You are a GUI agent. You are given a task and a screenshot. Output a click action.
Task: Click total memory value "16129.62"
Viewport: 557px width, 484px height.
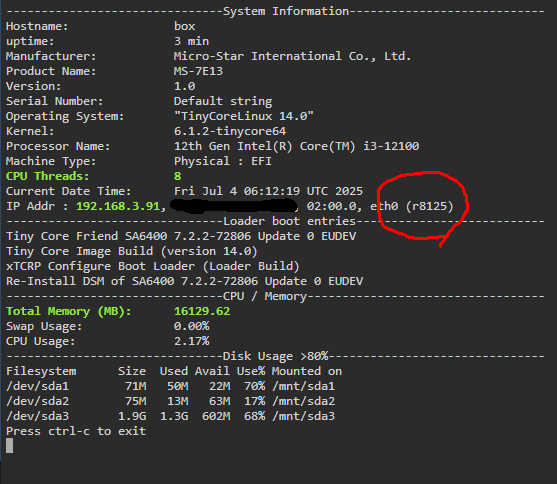(202, 311)
